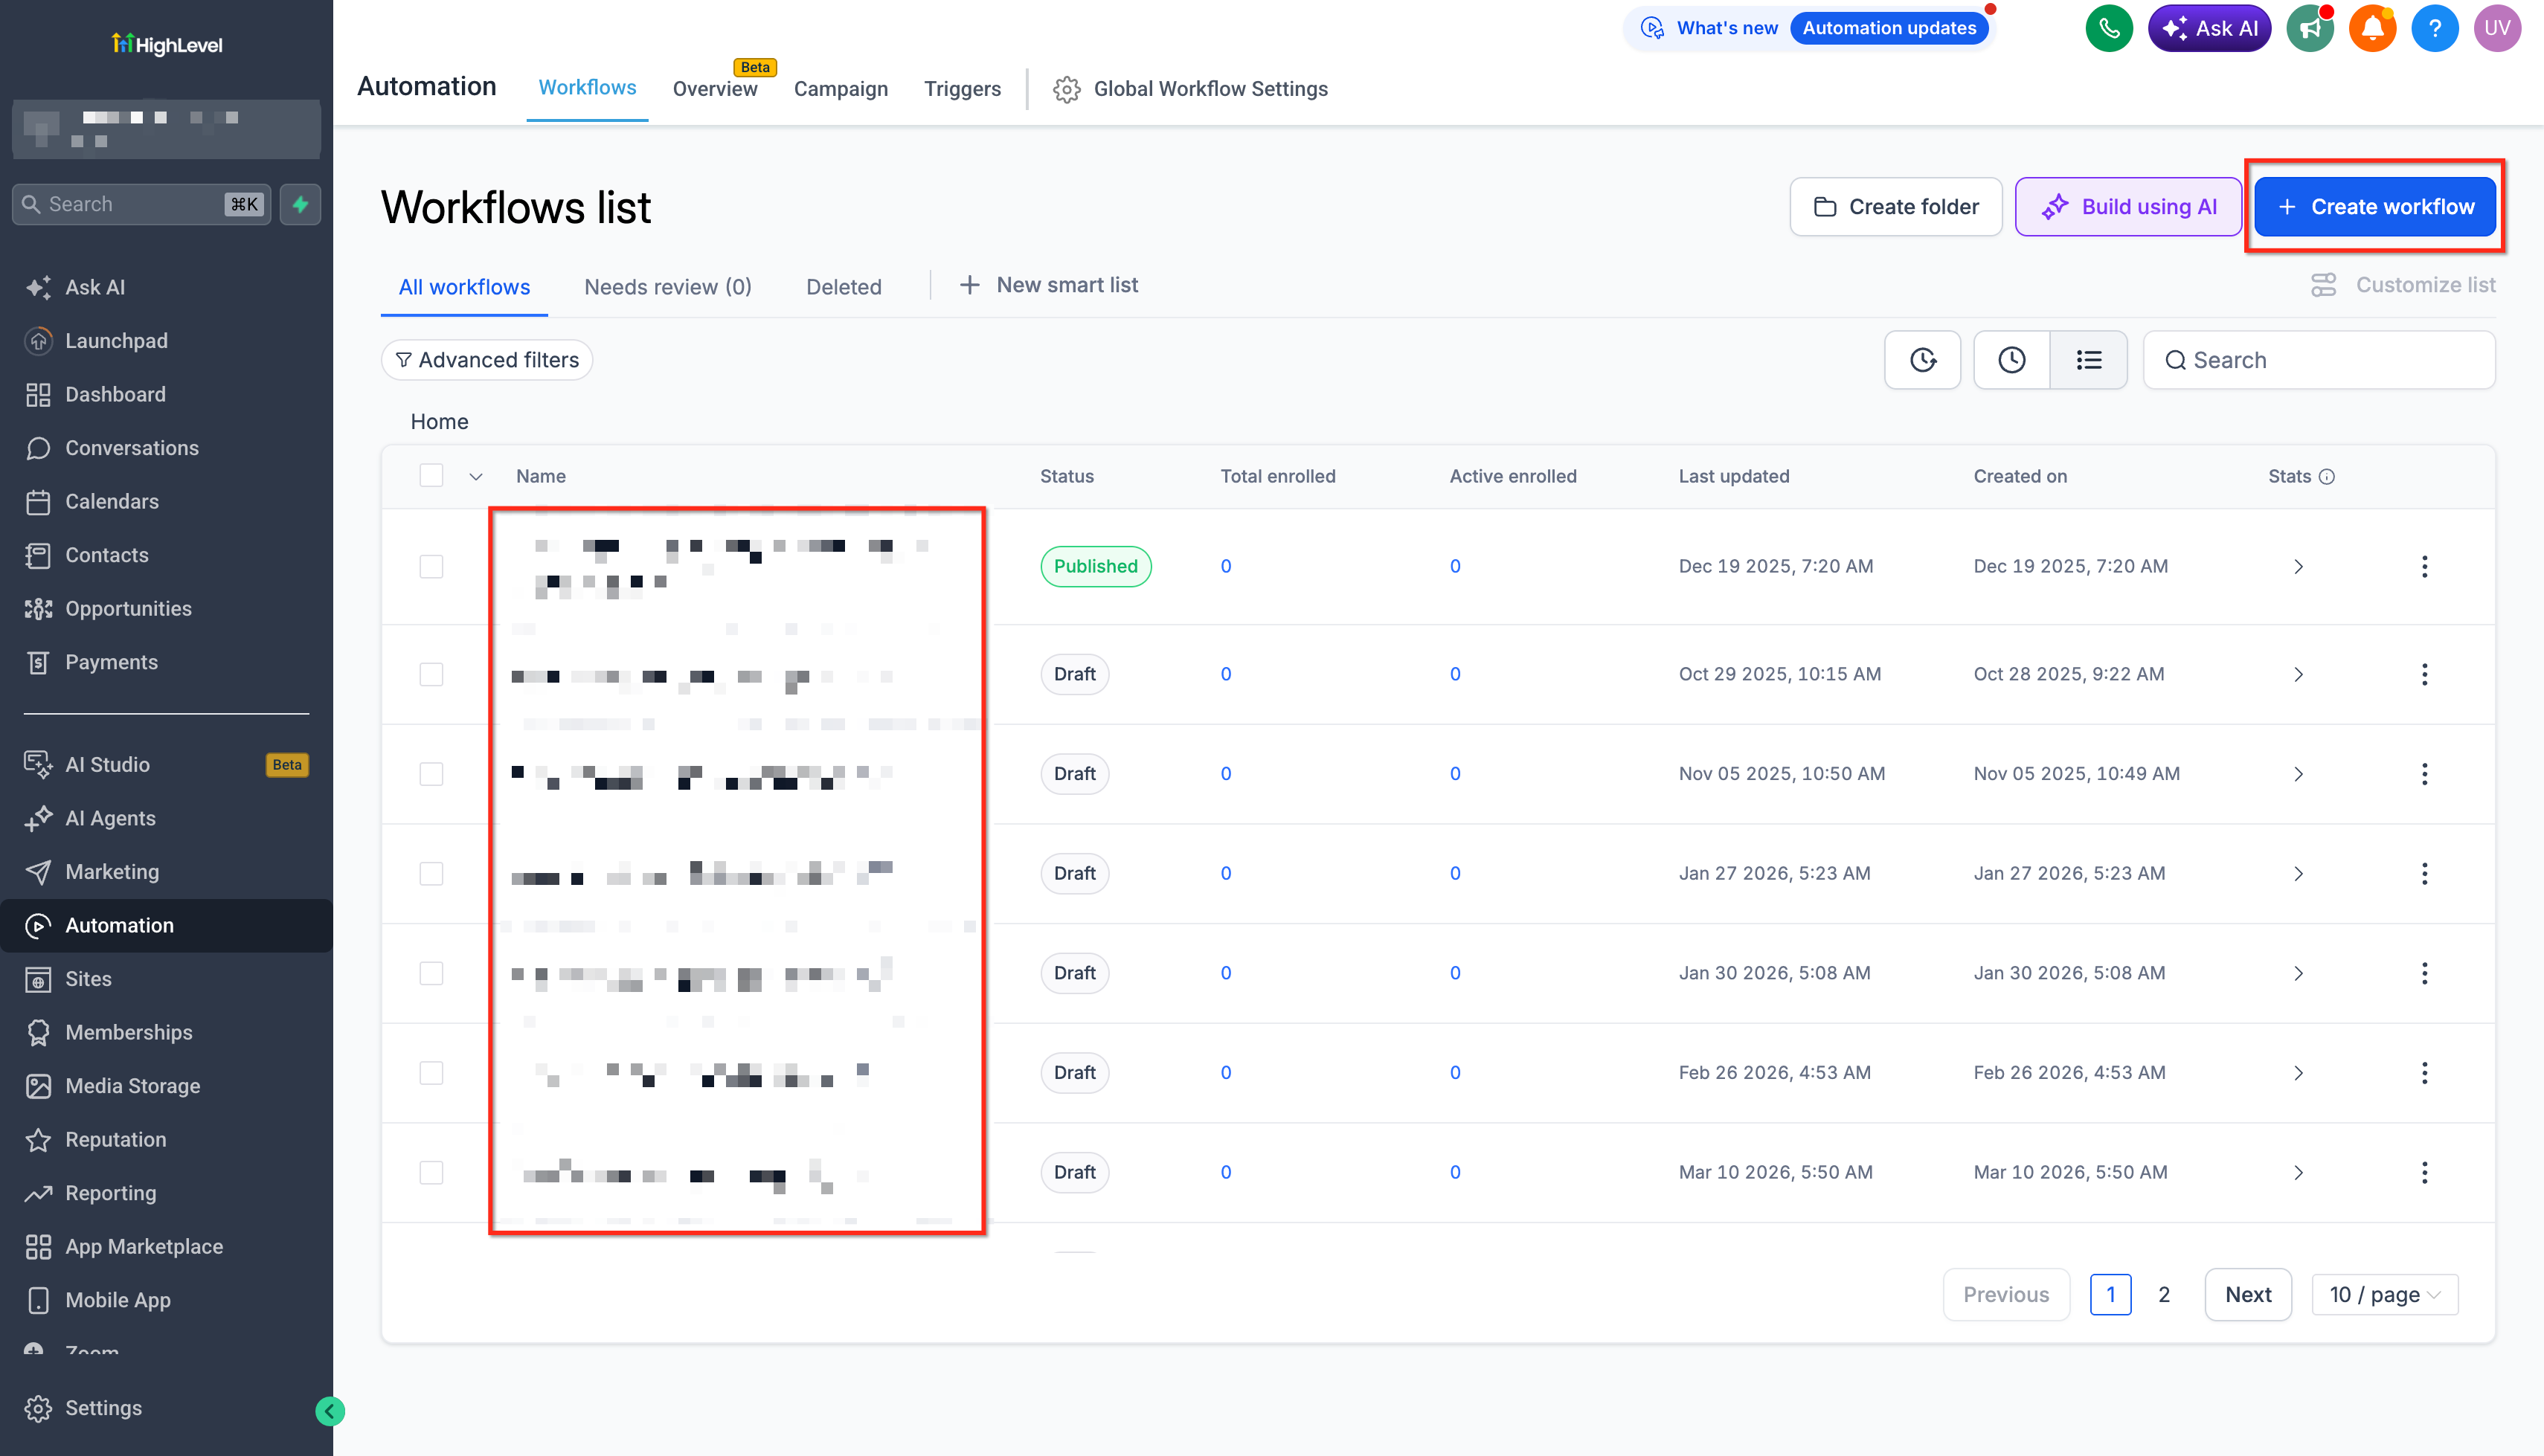This screenshot has height=1456, width=2544.
Task: Click the clock history icon
Action: tap(2011, 360)
